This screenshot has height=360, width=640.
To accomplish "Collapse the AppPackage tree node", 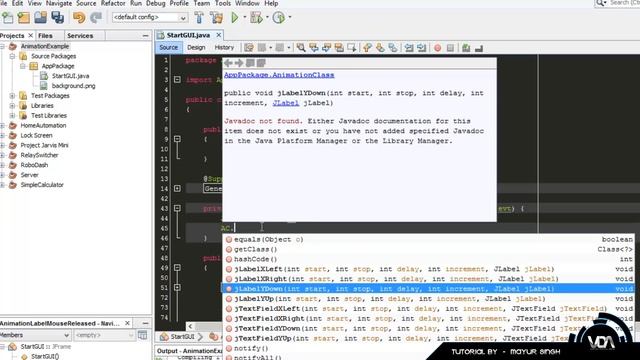I will pos(23,66).
